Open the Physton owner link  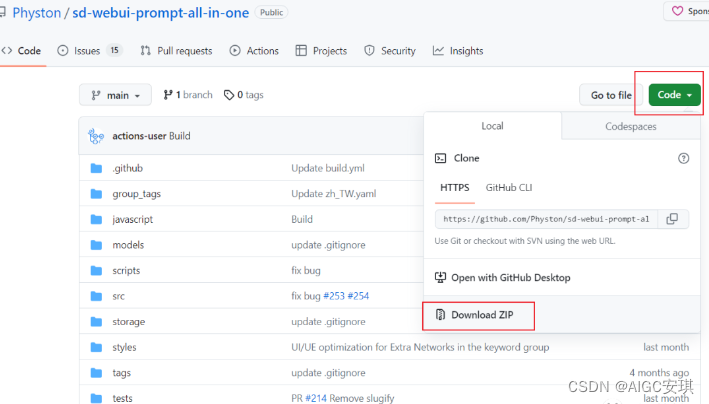pyautogui.click(x=36, y=12)
